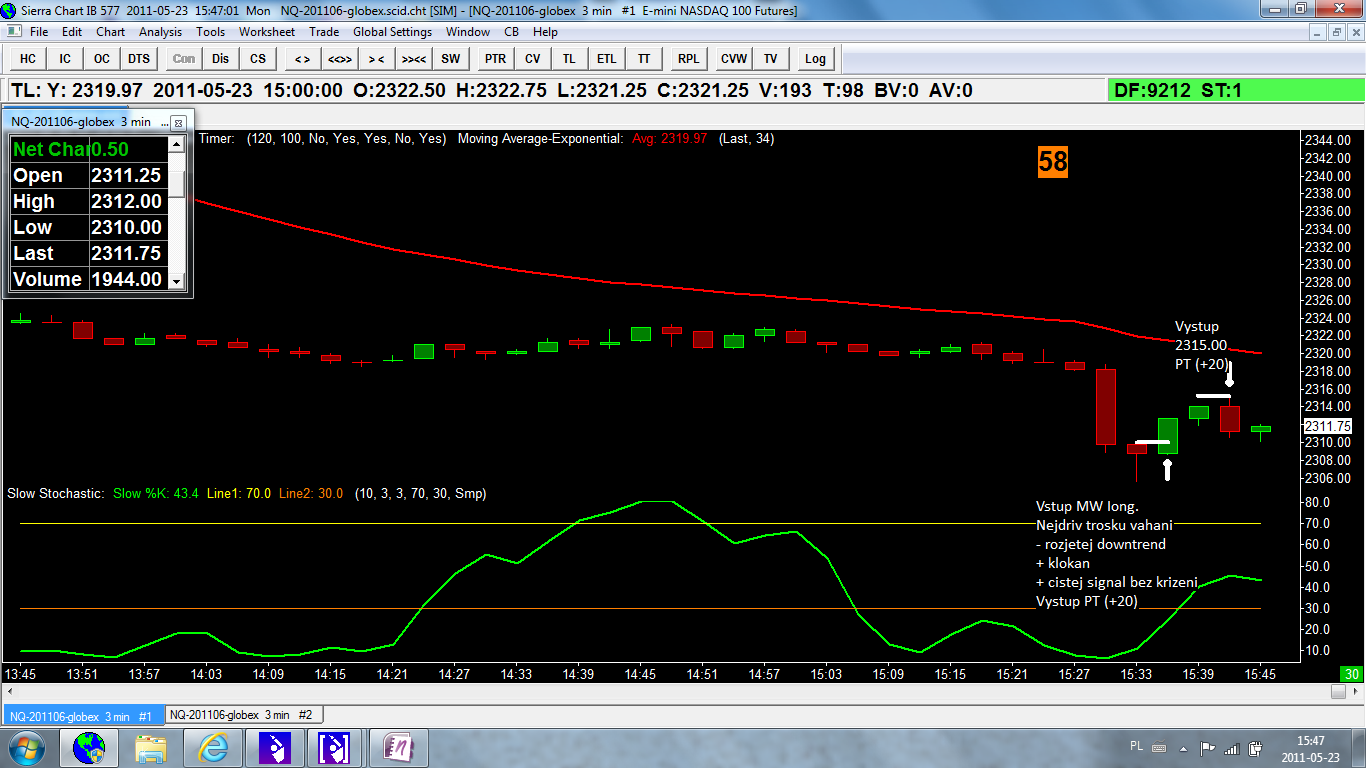Click the PTR pointer tool button
The image size is (1366, 768).
click(x=495, y=59)
